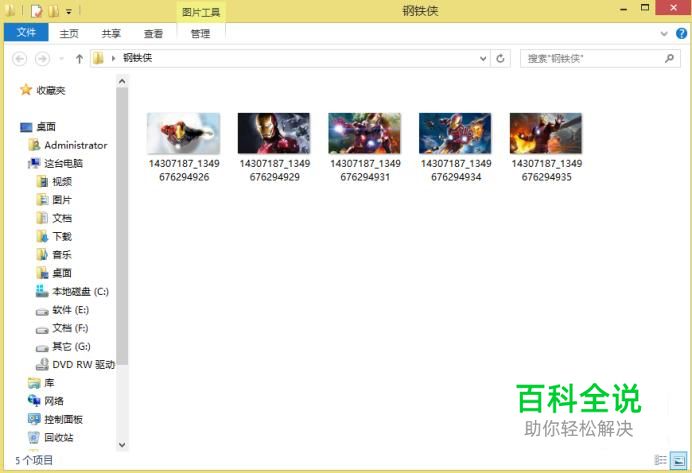Click the 本地磁盘 (C:) drive icon
This screenshot has width=692, height=473.
42,291
